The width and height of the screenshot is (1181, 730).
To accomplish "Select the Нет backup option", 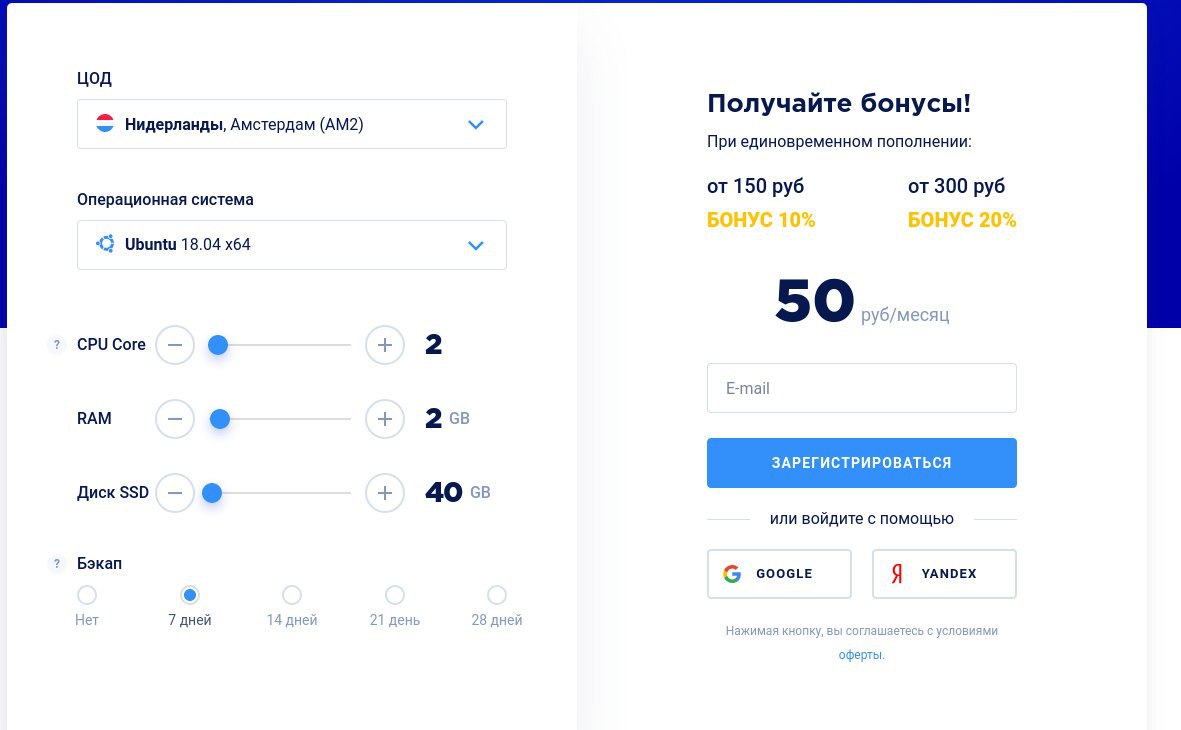I will 87,595.
